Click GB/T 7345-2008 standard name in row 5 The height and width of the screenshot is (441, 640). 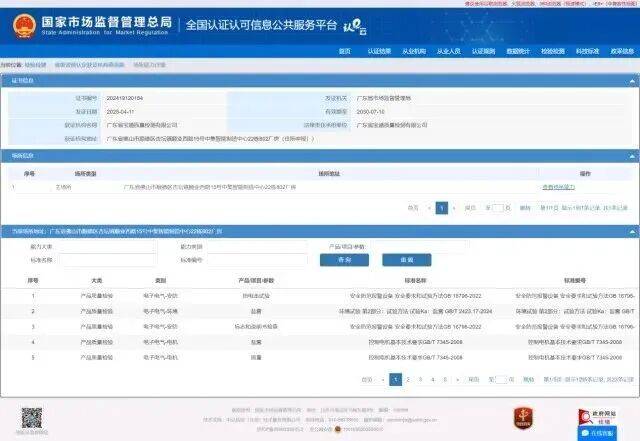415,357
